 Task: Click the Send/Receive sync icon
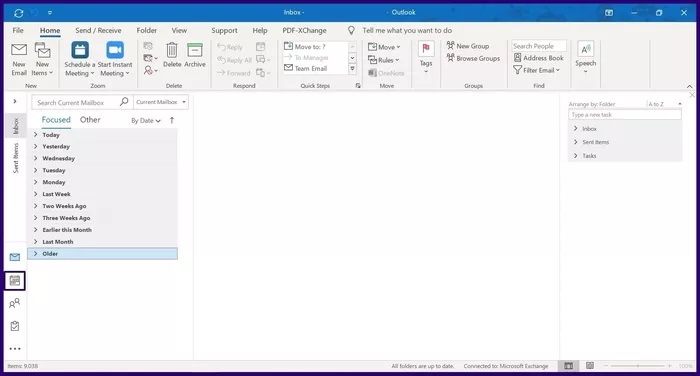point(18,13)
